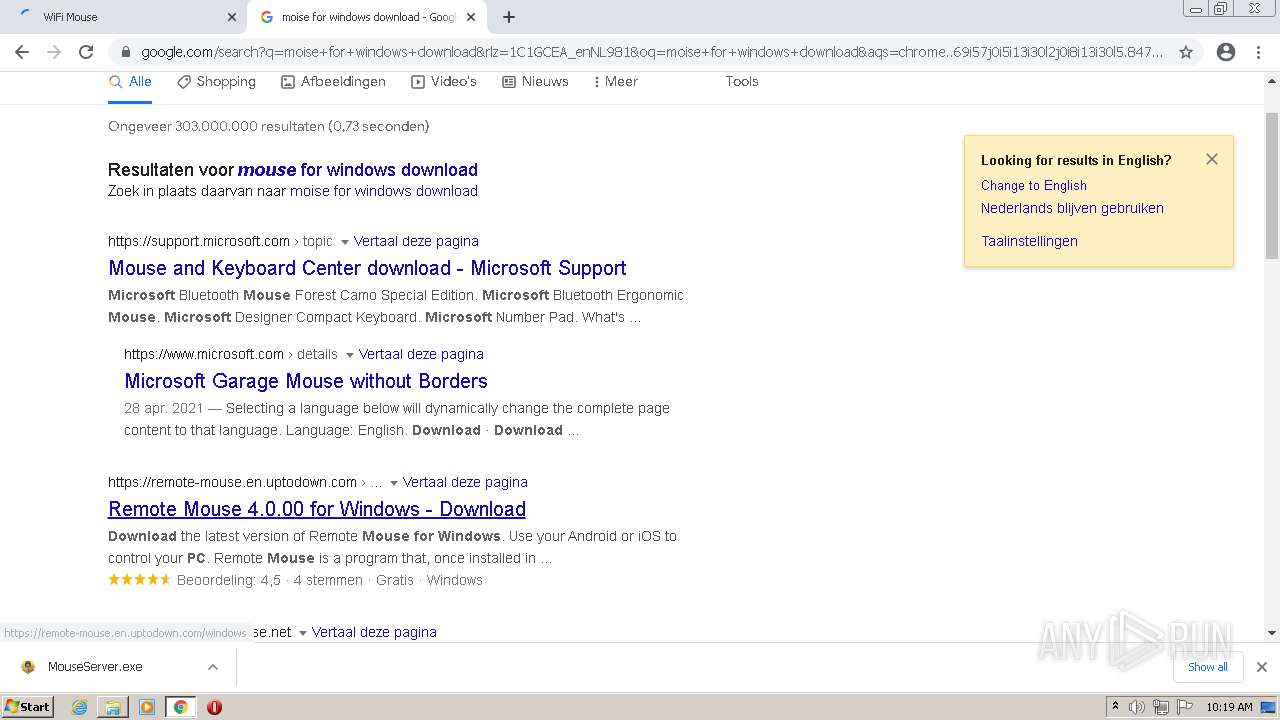Expand arrow beside bottom partially visible result
Image resolution: width=1280 pixels, height=720 pixels.
point(303,633)
